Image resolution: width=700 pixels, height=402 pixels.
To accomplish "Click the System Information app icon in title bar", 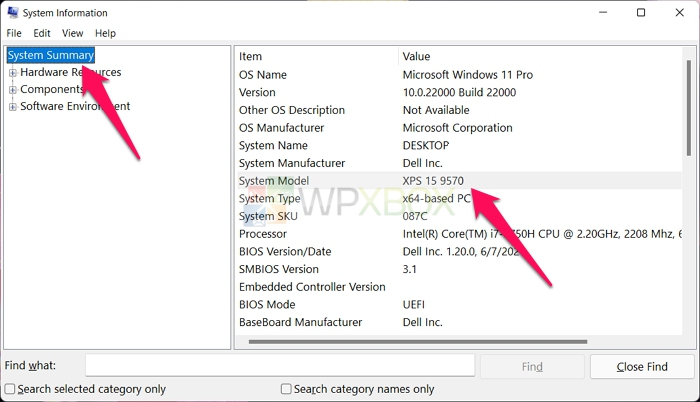I will (x=13, y=13).
